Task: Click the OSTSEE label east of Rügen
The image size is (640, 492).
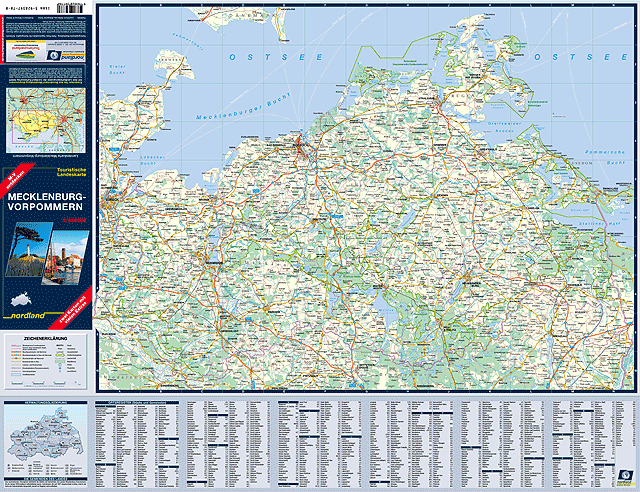Action: 581,57
